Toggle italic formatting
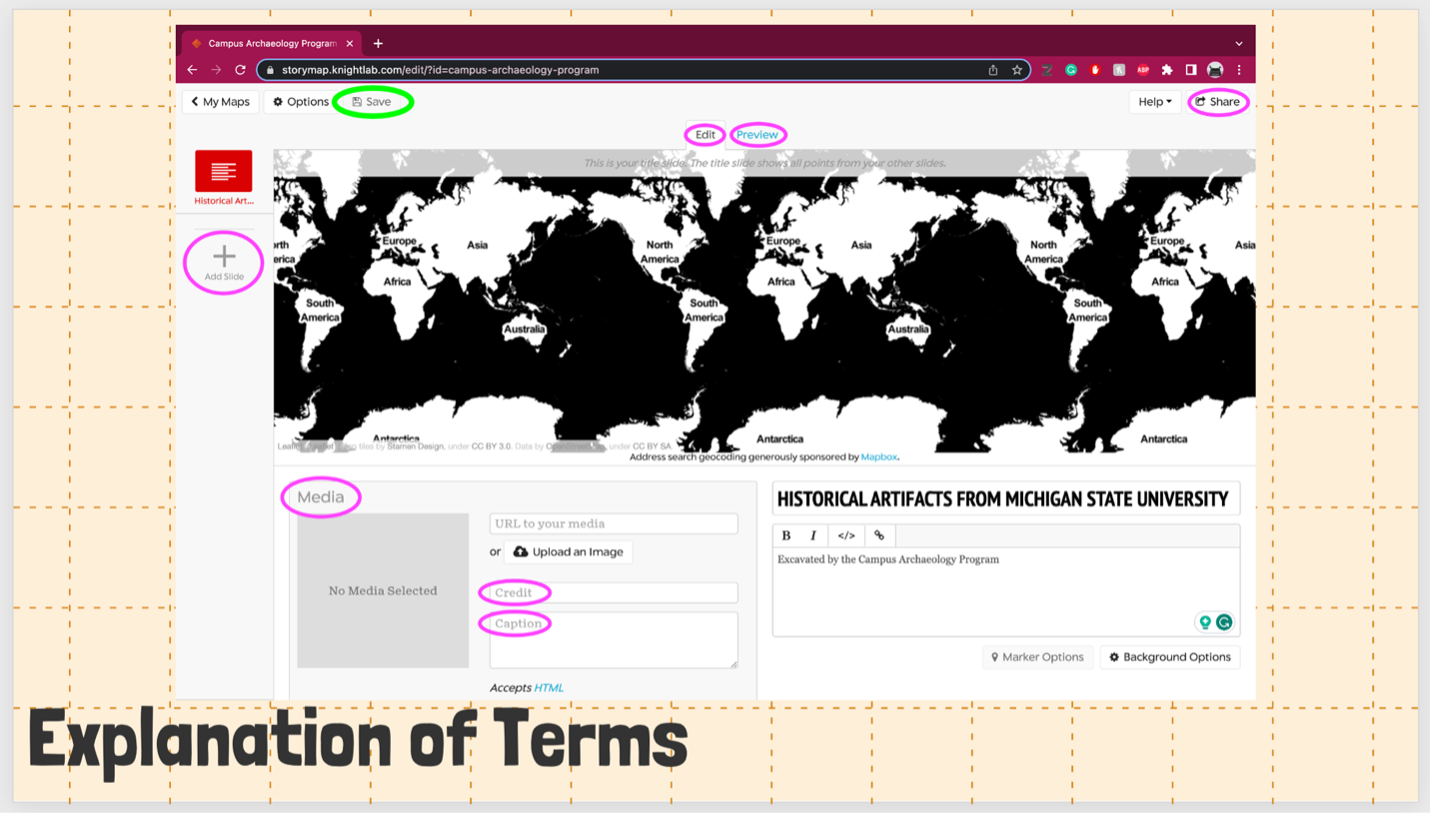The width and height of the screenshot is (1430, 815). click(x=813, y=536)
